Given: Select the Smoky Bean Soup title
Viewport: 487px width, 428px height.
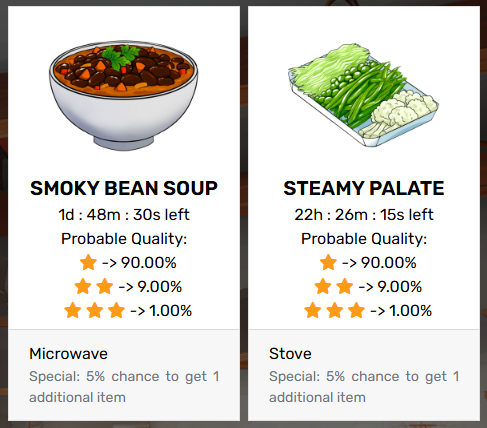Looking at the screenshot, I should (124, 188).
